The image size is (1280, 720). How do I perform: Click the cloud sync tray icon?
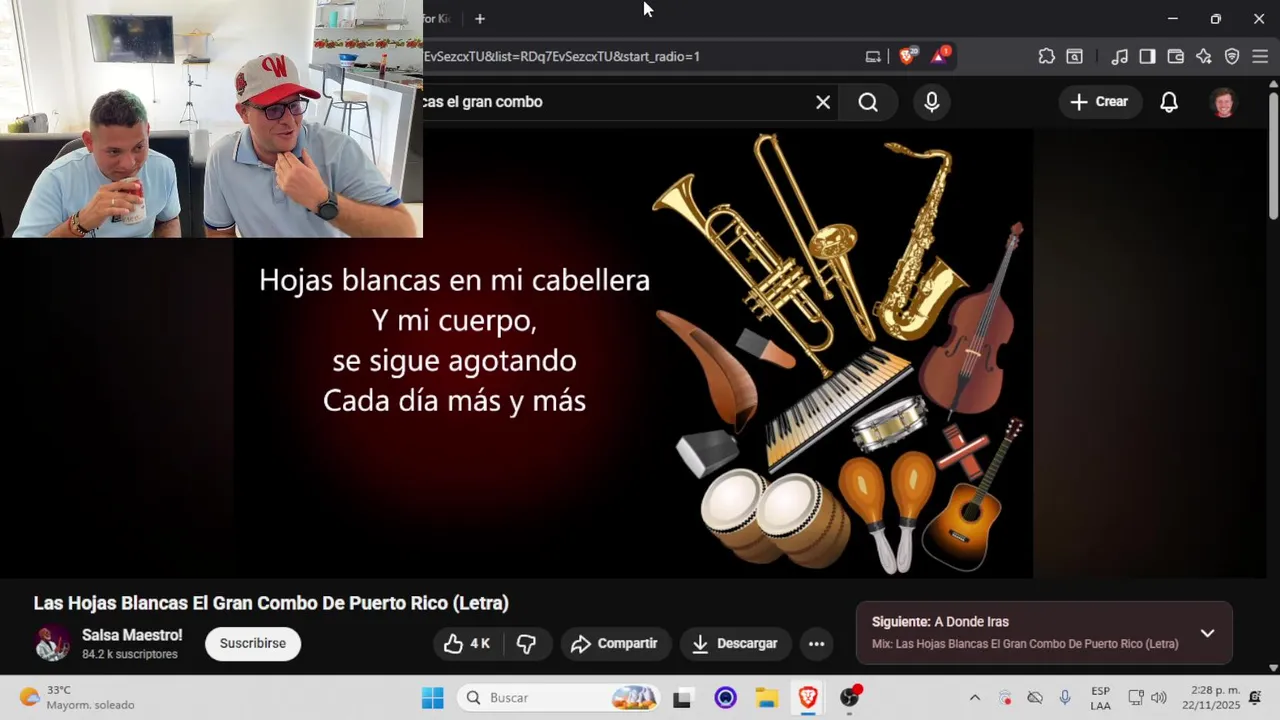pyautogui.click(x=1035, y=698)
